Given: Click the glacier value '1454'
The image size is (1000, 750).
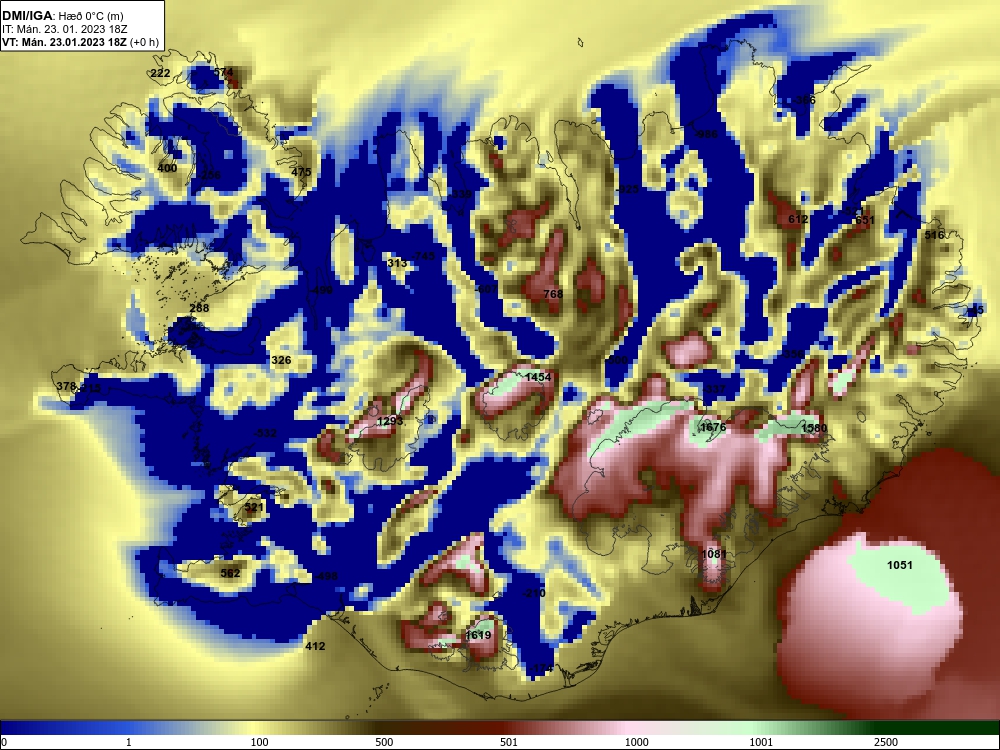Looking at the screenshot, I should 538,377.
